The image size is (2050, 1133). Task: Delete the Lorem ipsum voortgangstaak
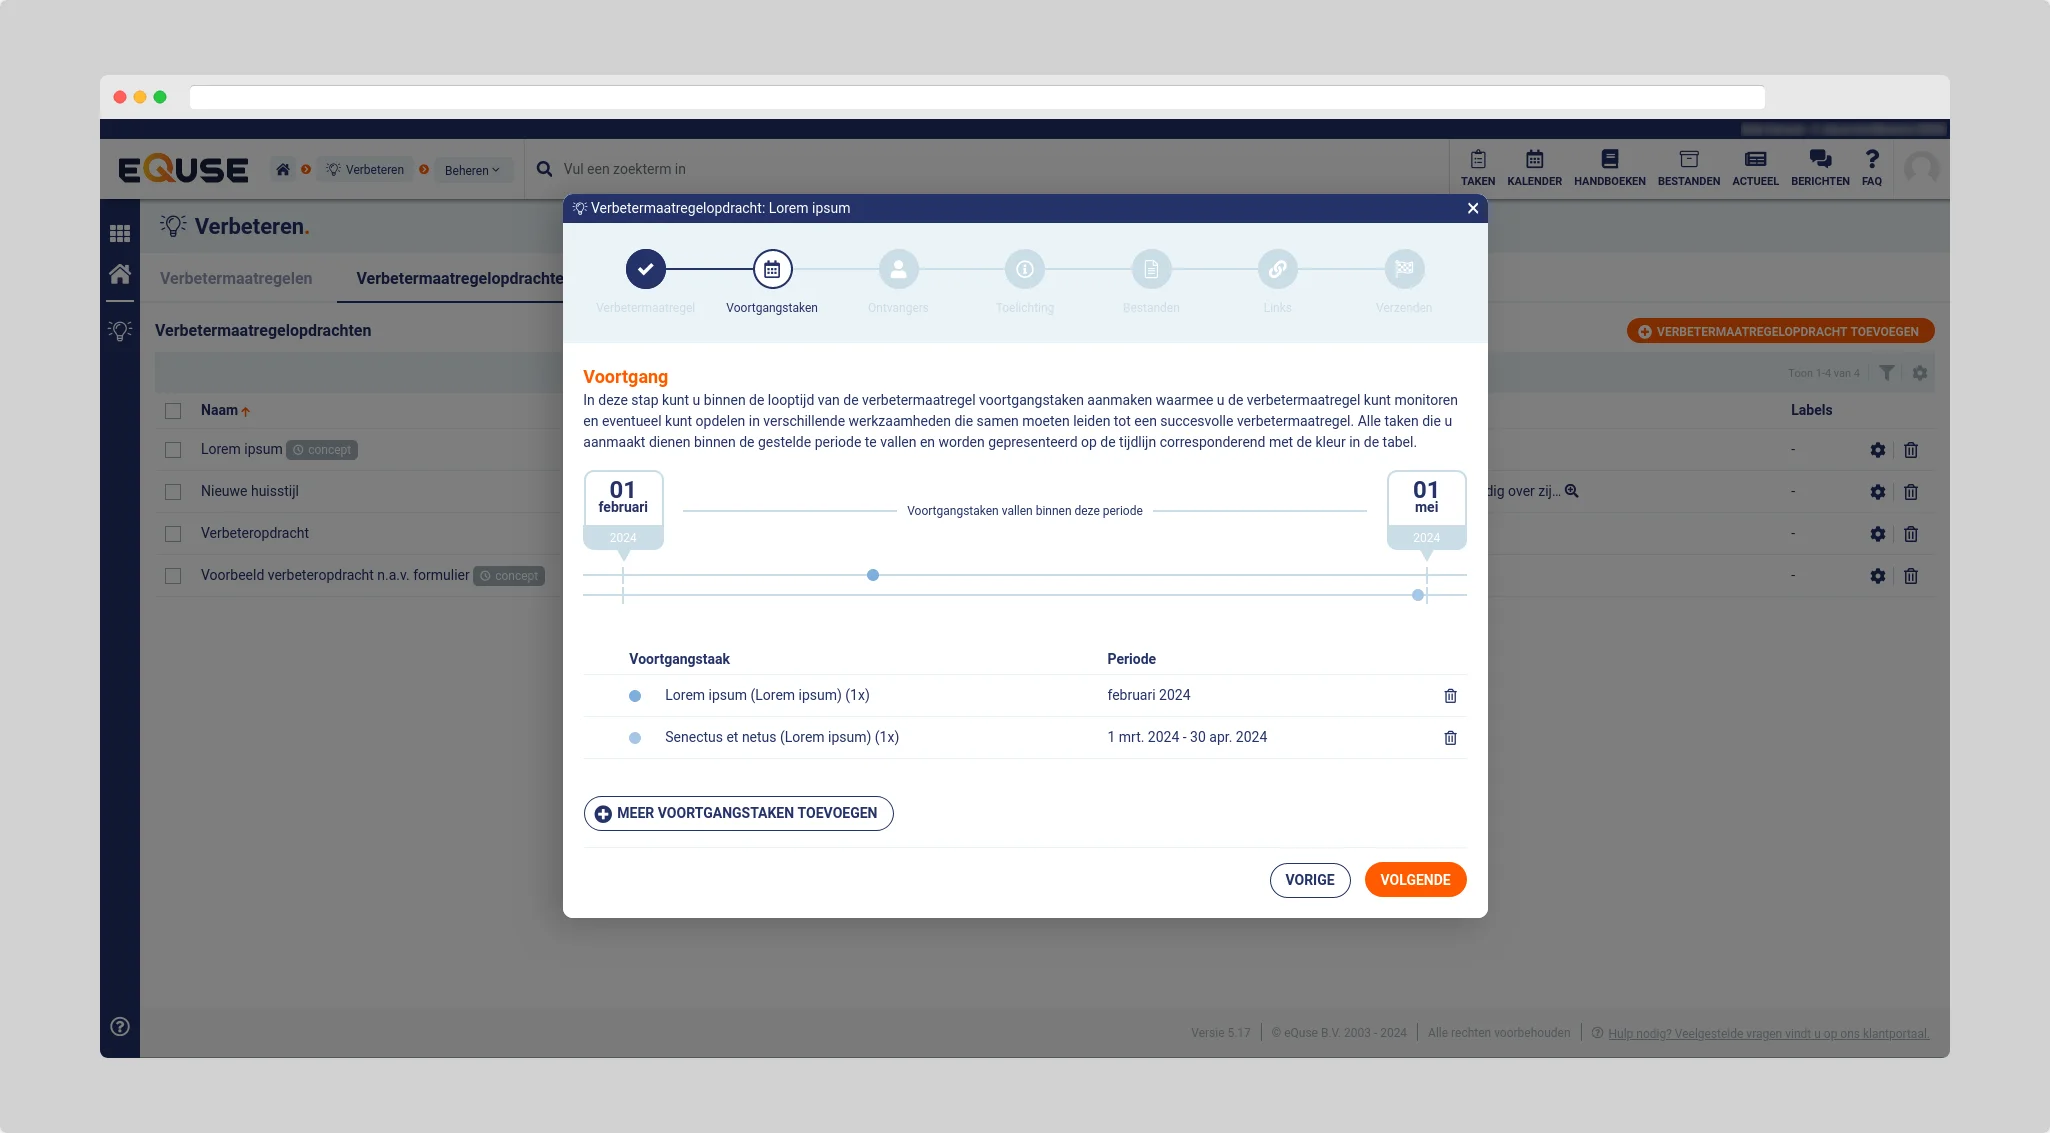click(1450, 696)
